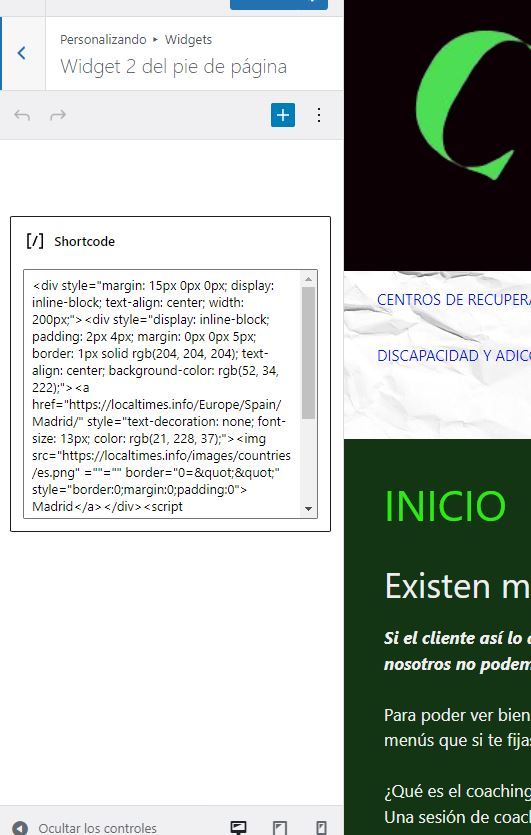Viewport: 531px width, 835px height.
Task: Click the Ocultar los controles collapse arrow
Action: point(20,828)
